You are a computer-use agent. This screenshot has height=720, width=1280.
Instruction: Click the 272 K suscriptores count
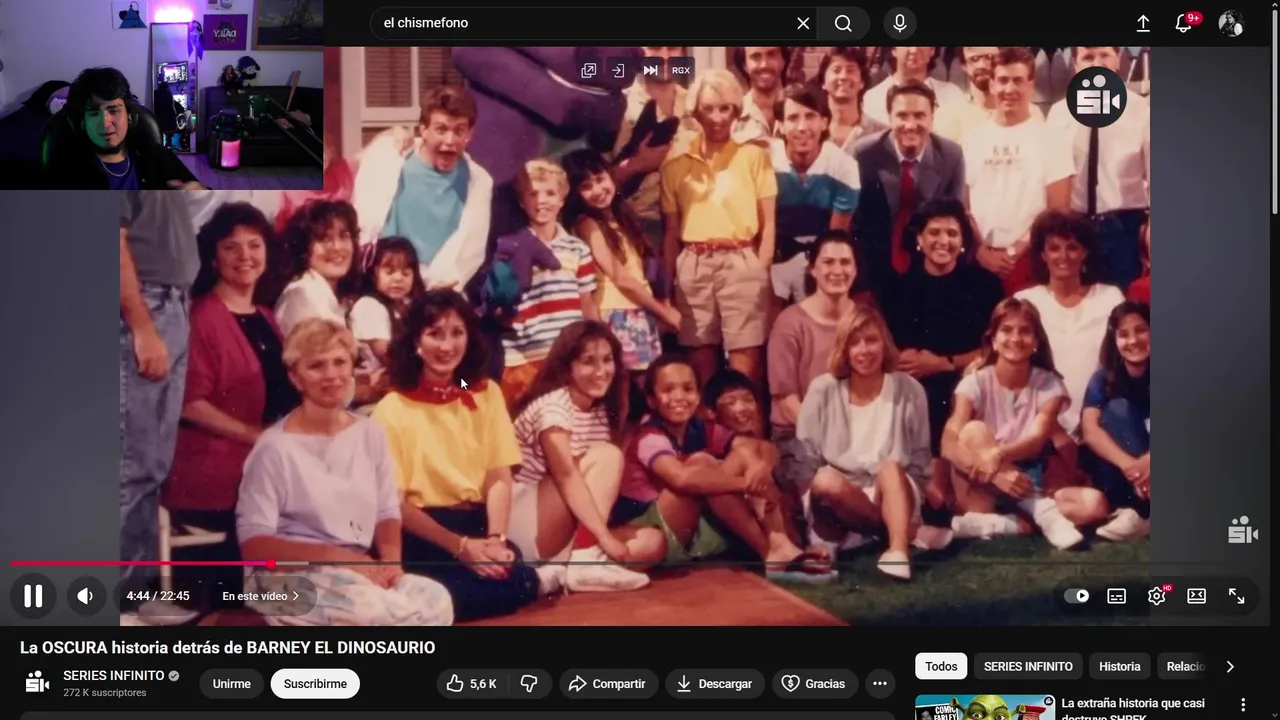click(105, 693)
